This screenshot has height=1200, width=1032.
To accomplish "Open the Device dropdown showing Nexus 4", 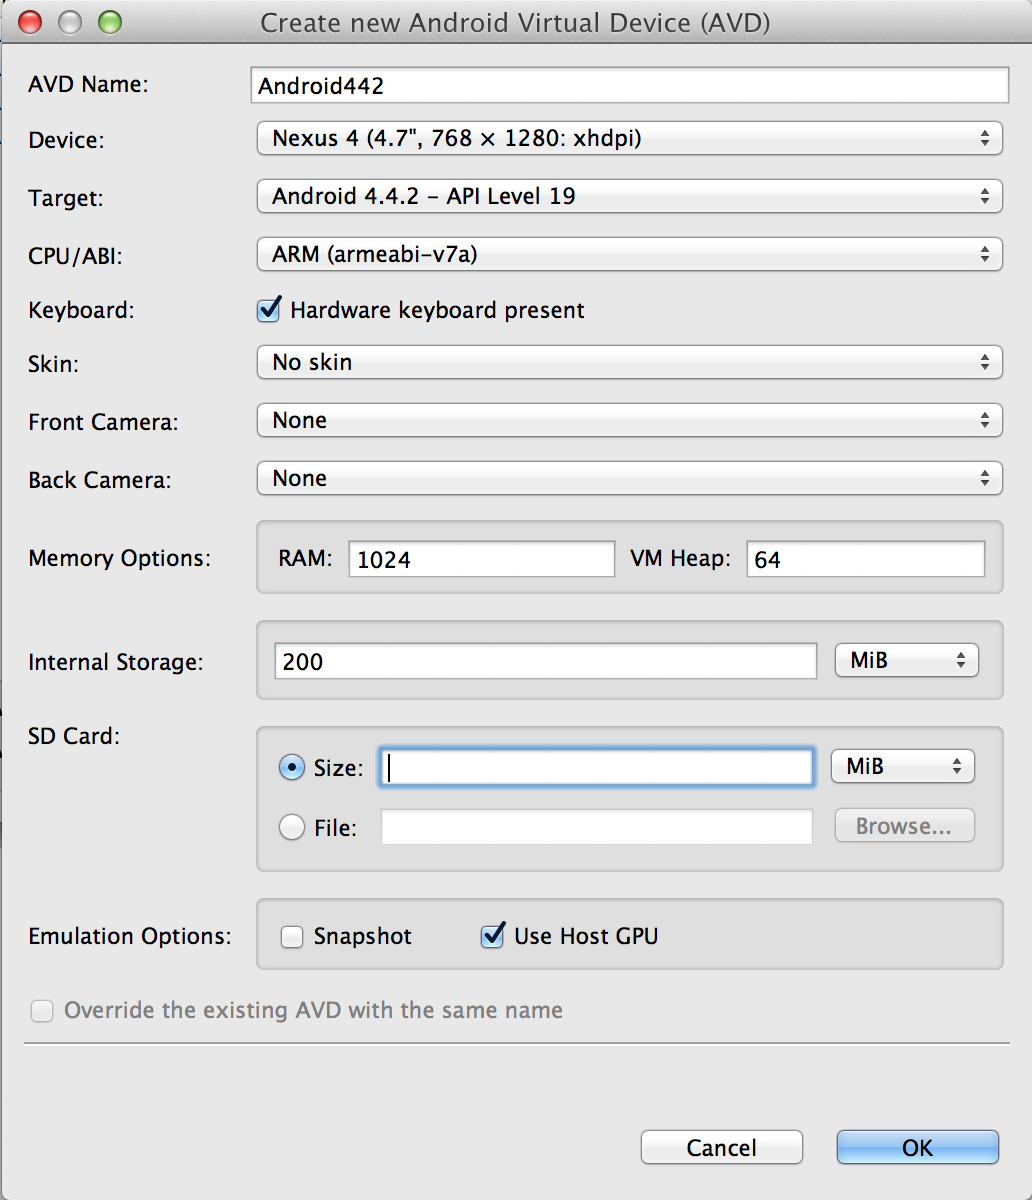I will click(628, 139).
